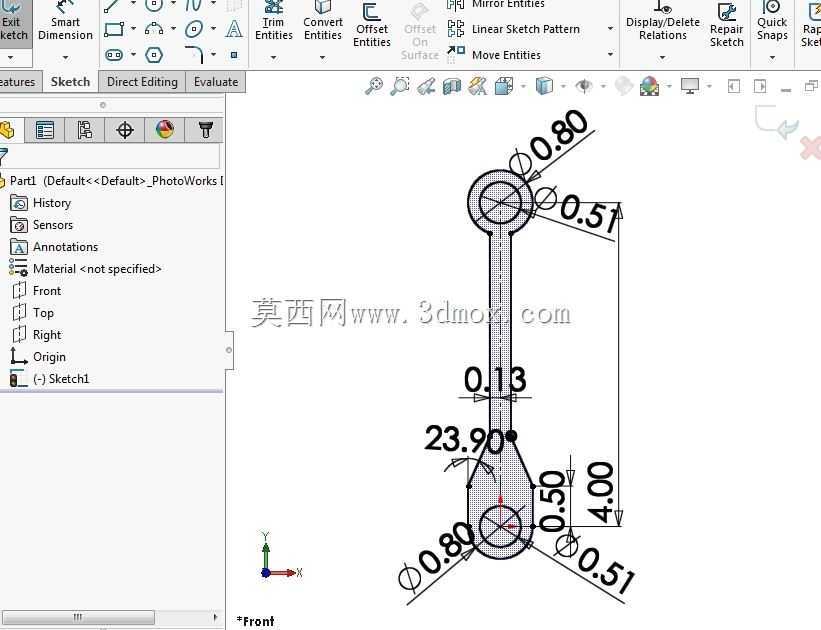Viewport: 821px width, 630px height.
Task: Click the Move Entities command
Action: 494,54
